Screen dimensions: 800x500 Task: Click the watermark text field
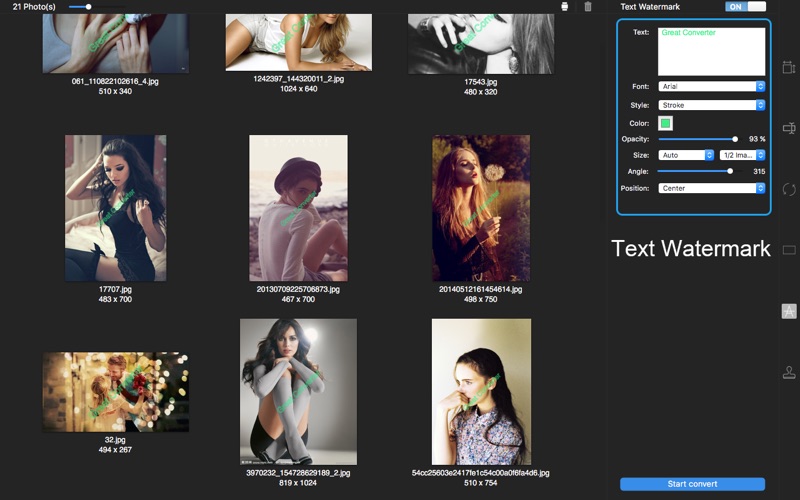coord(711,52)
